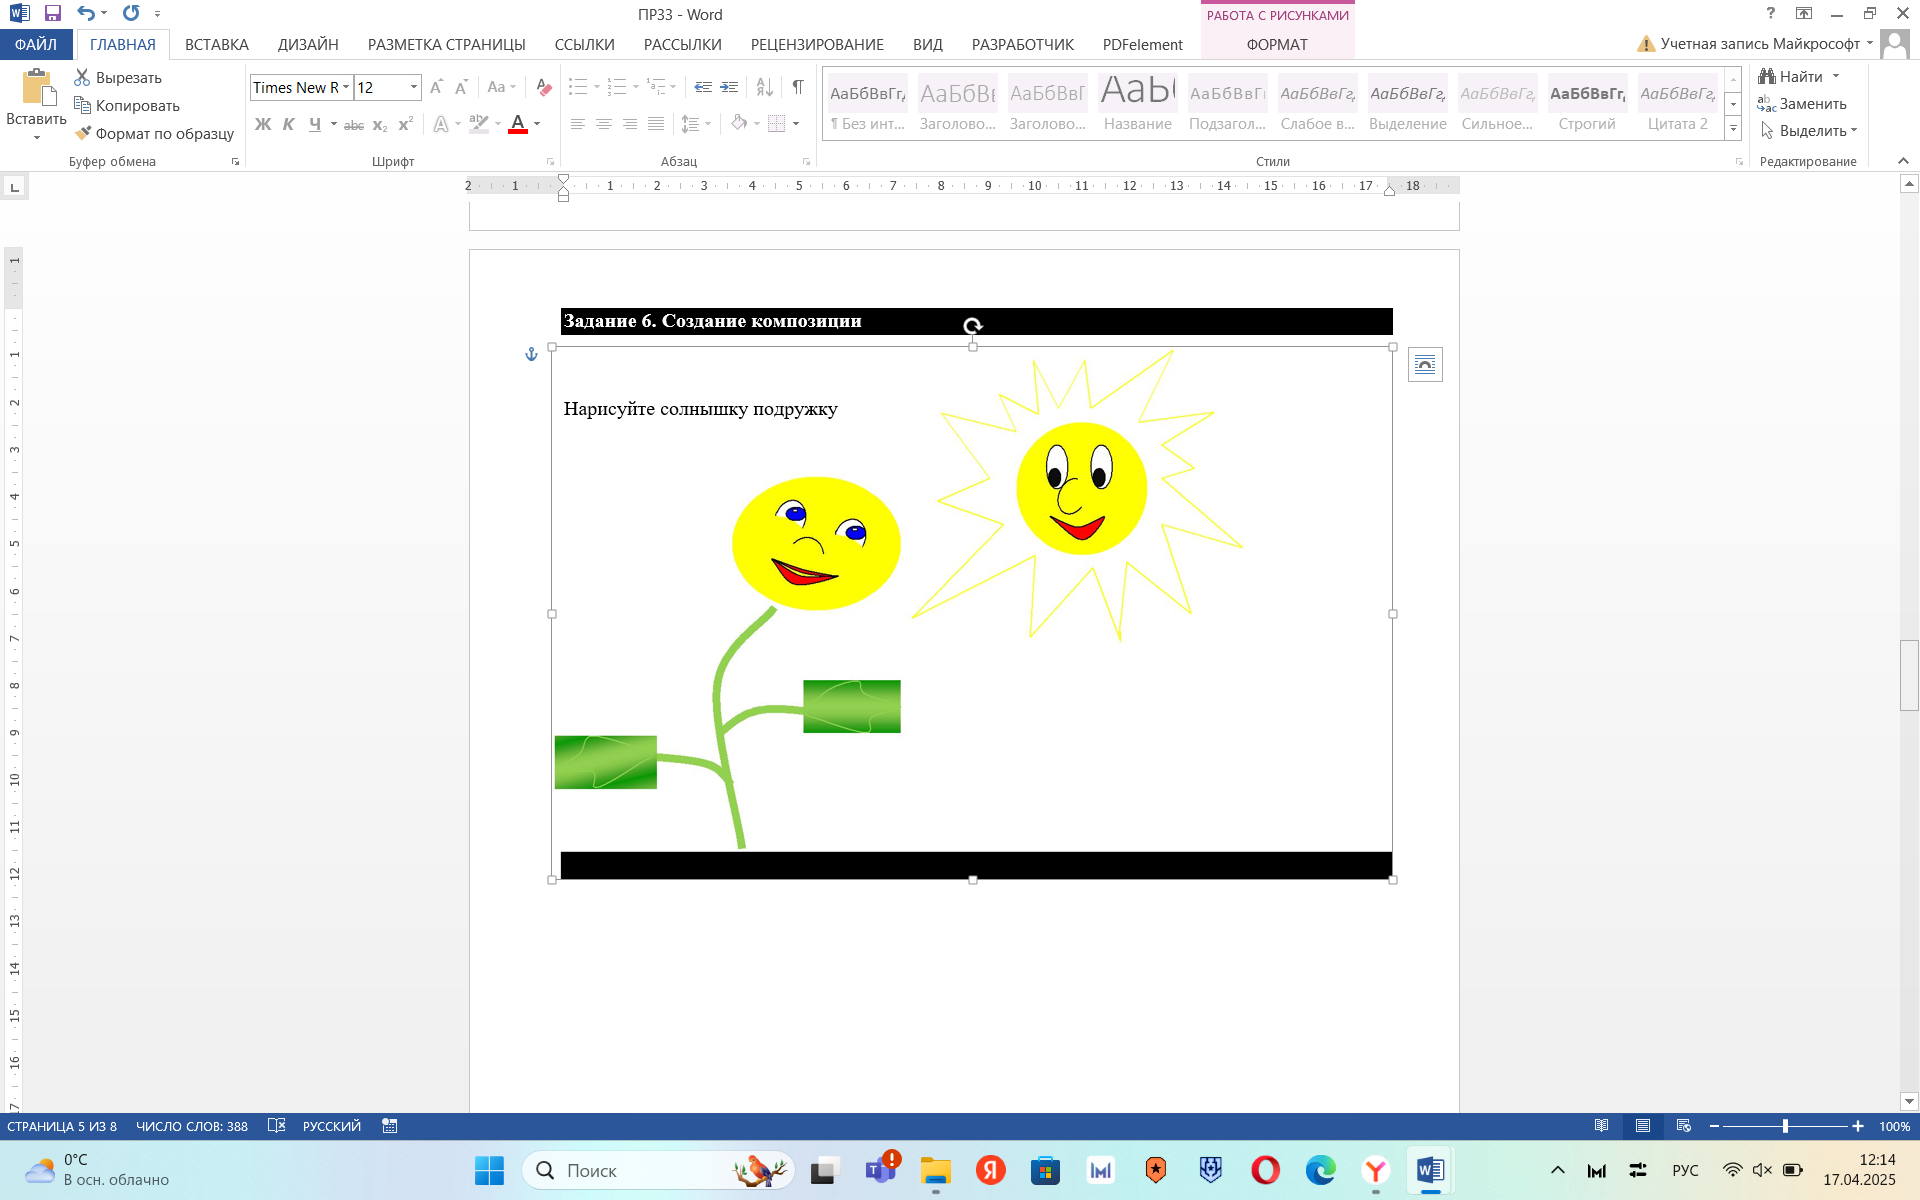Viewport: 1920px width, 1200px height.
Task: Click the Redo/Repeat icon
Action: click(x=131, y=13)
